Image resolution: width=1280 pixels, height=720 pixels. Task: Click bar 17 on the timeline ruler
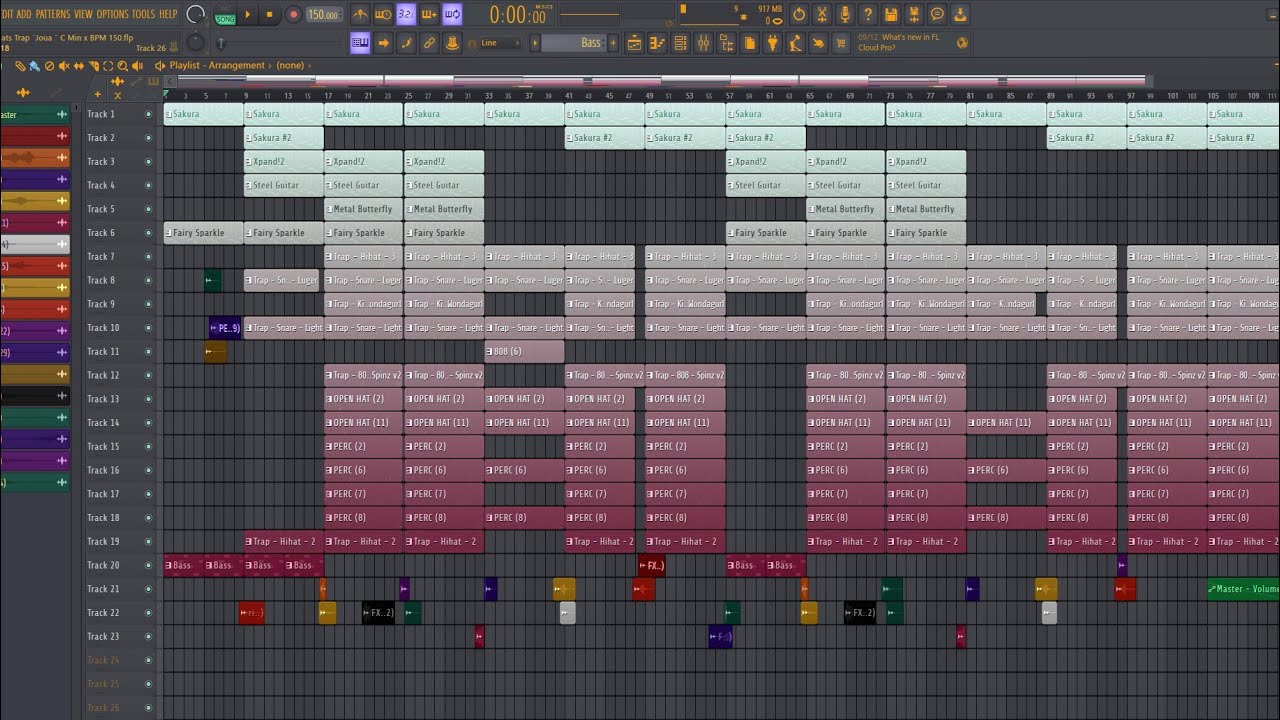click(328, 96)
